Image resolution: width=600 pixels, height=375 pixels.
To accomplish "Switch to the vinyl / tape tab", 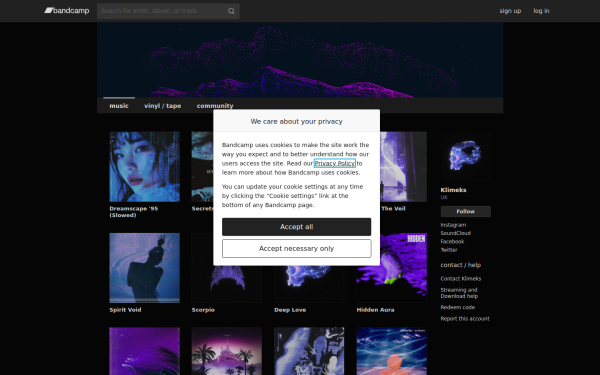I will [x=163, y=106].
